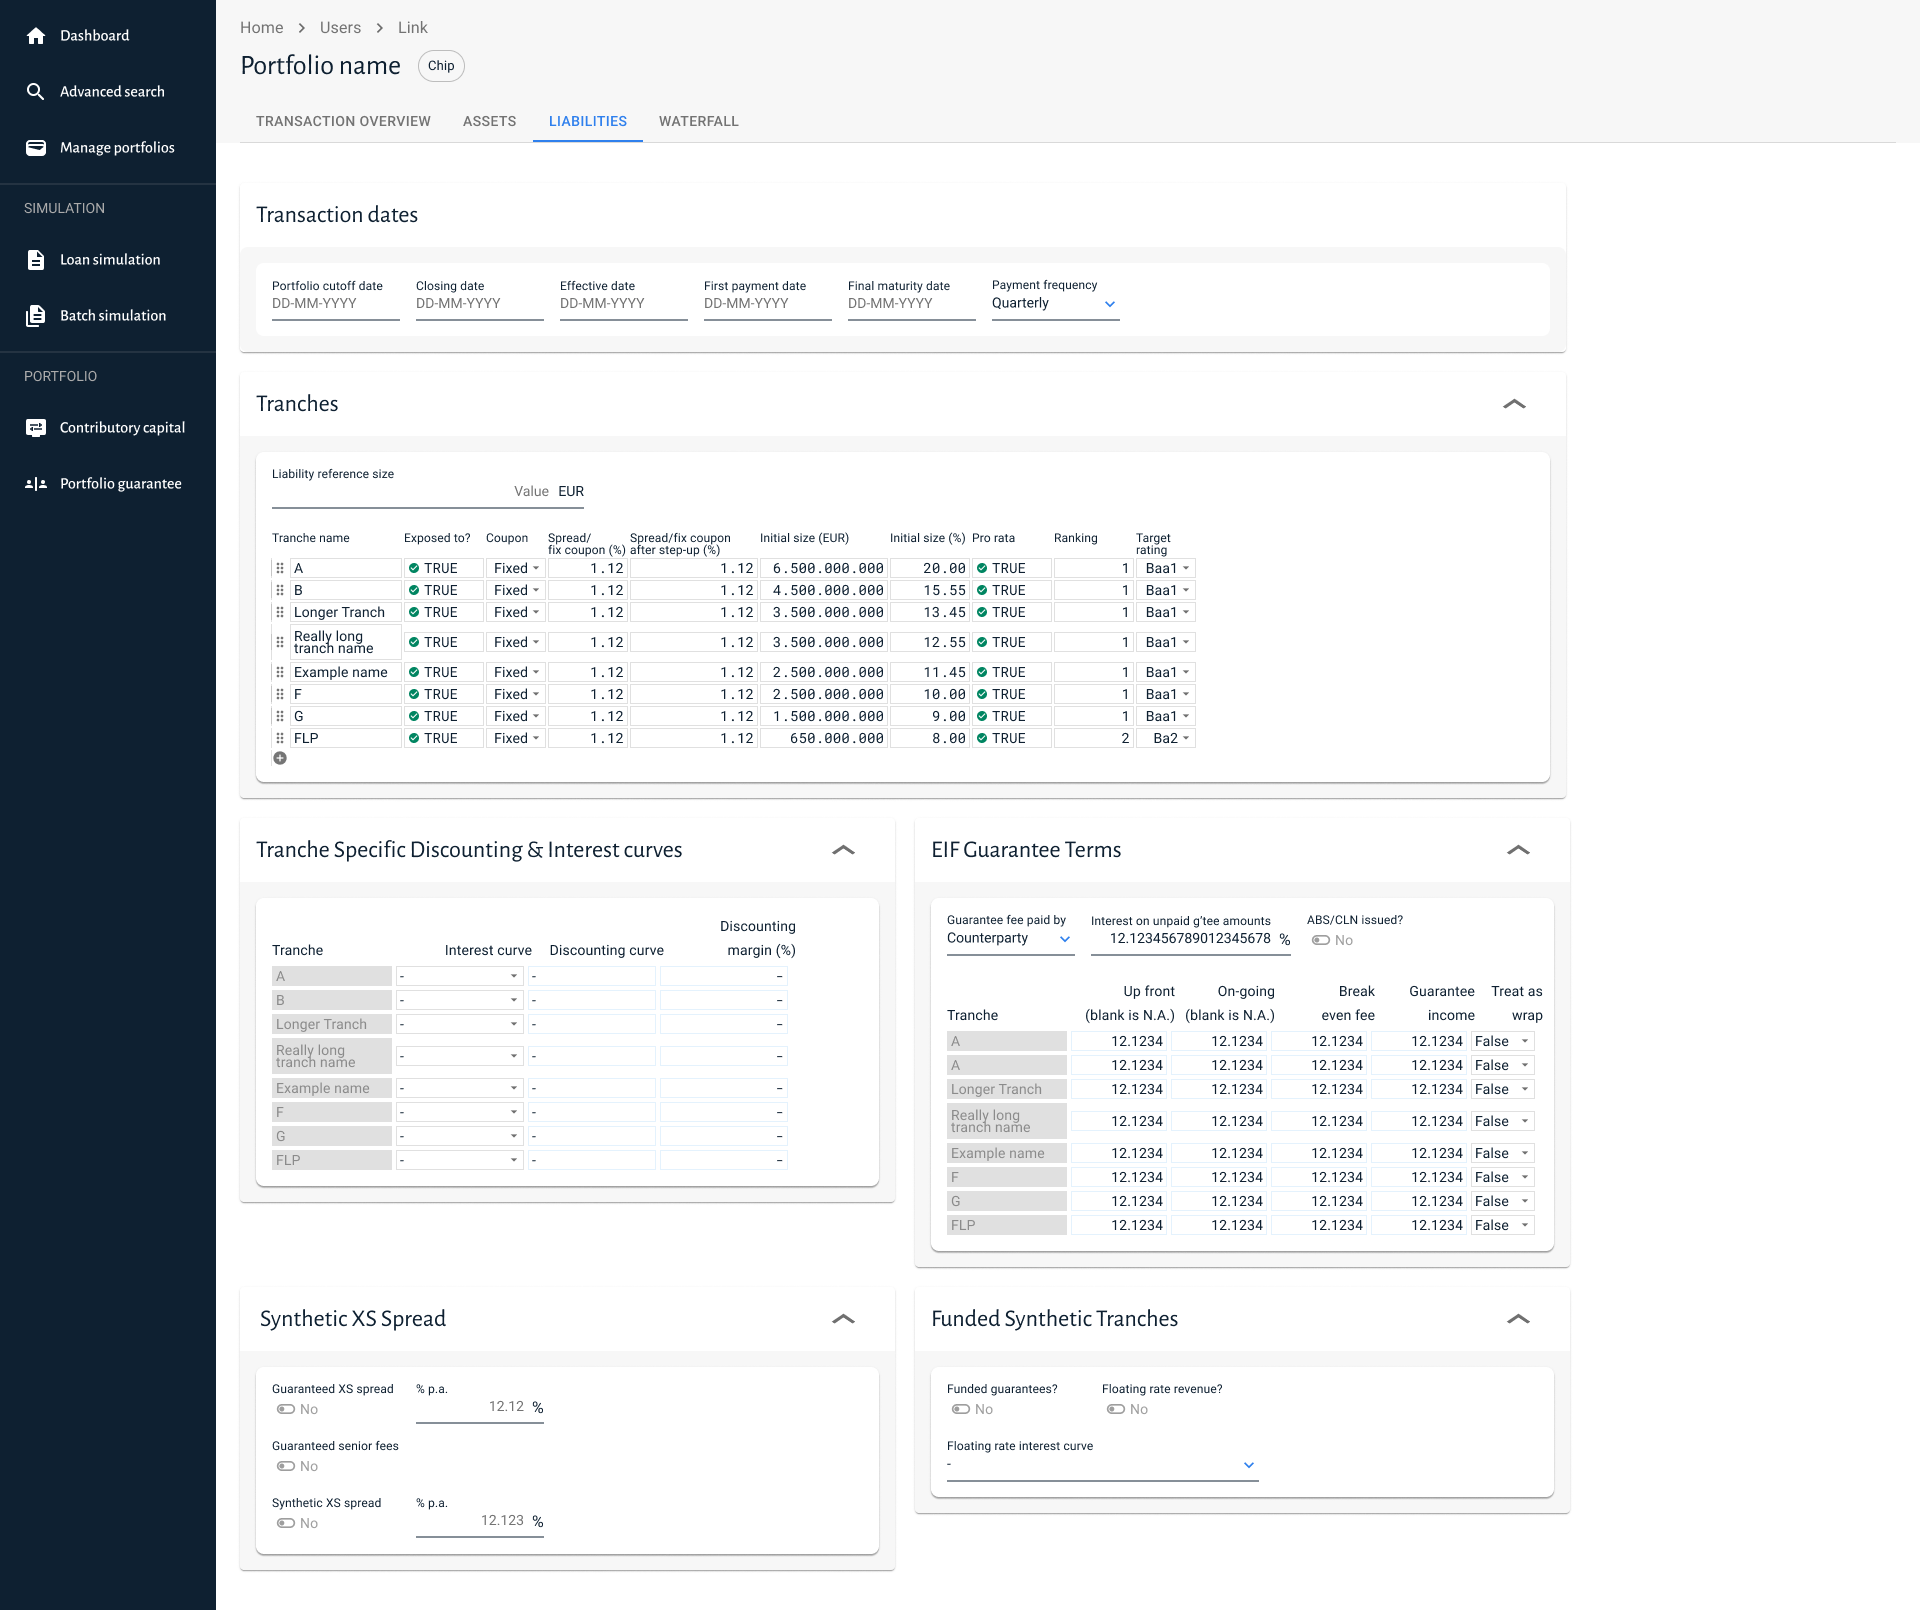Click drag handle of tranche G row
This screenshot has width=1920, height=1610.
tap(280, 716)
